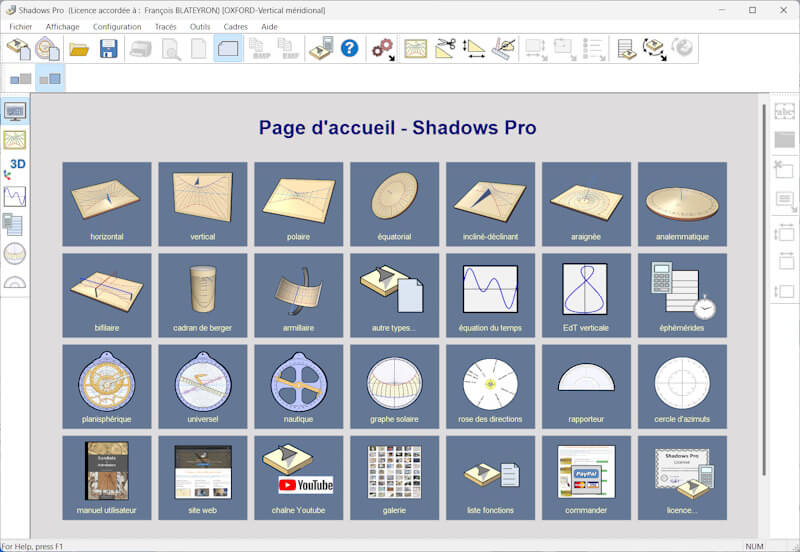
Task: Browse the galerie tile
Action: (394, 478)
